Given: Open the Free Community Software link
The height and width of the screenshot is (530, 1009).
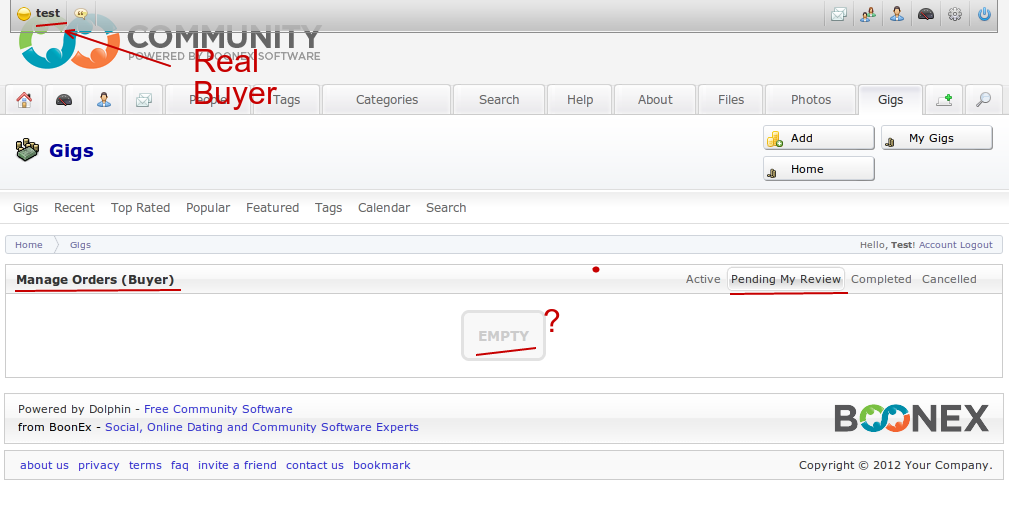Looking at the screenshot, I should [x=218, y=409].
